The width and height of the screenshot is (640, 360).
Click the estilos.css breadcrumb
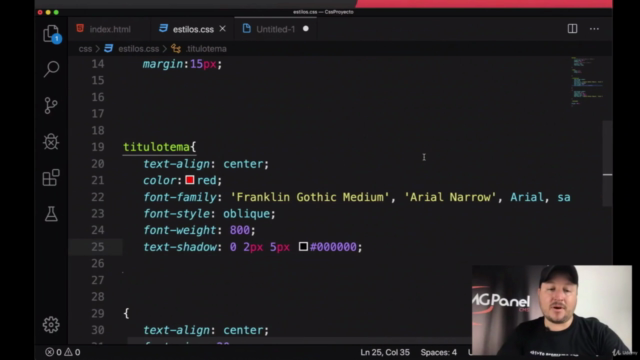coord(138,49)
